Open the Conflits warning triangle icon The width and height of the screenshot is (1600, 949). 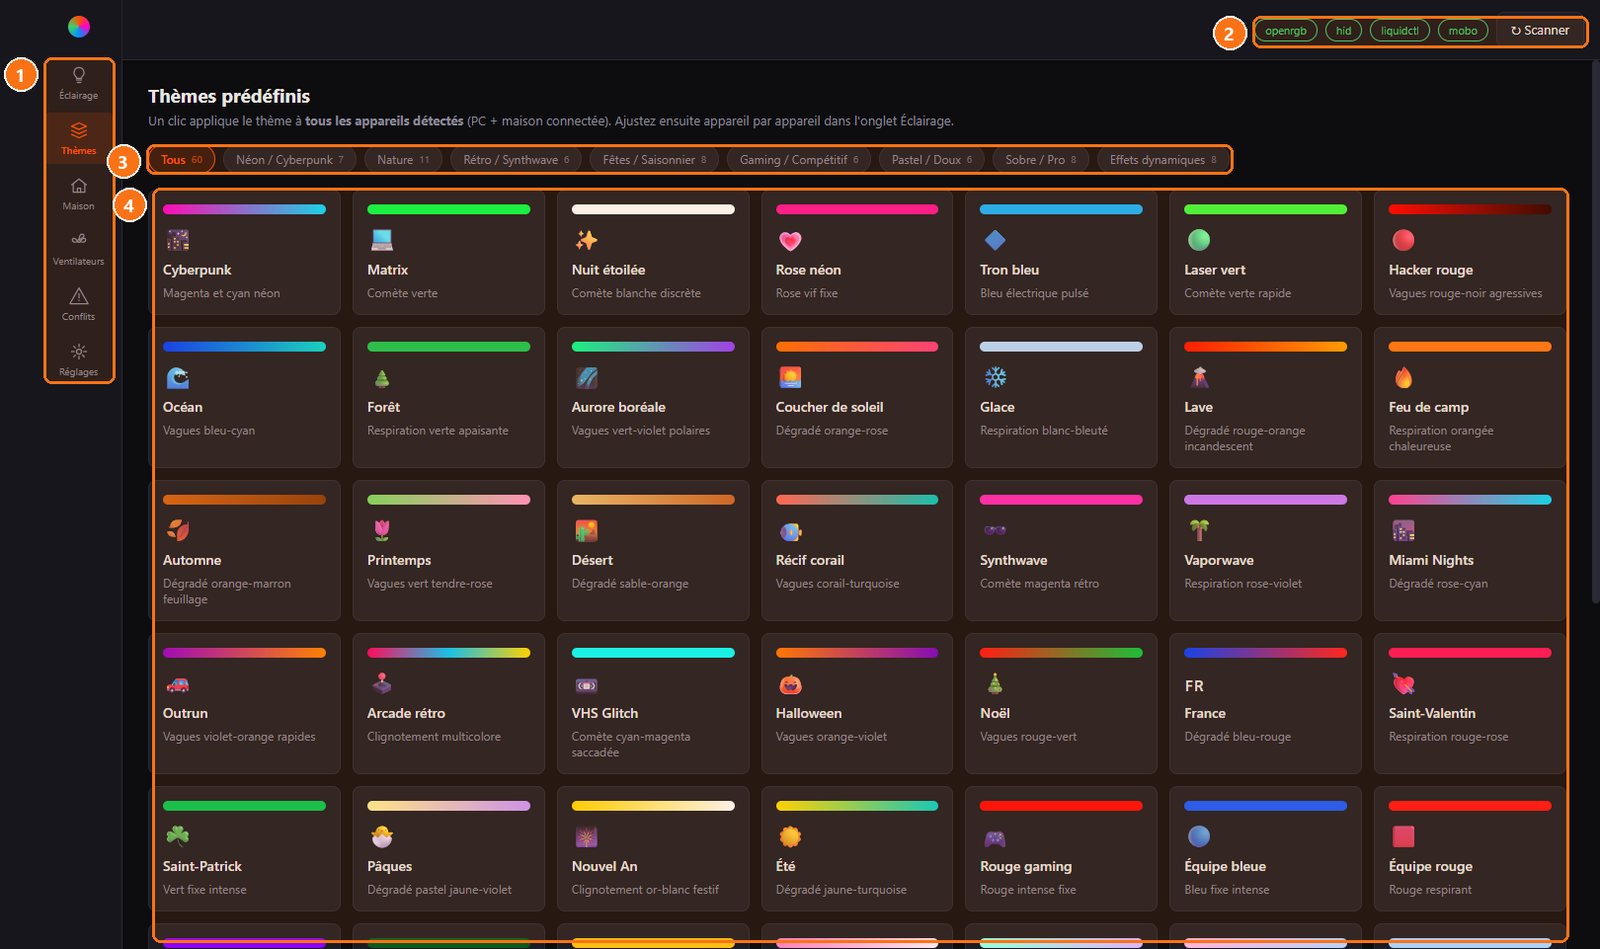79,296
